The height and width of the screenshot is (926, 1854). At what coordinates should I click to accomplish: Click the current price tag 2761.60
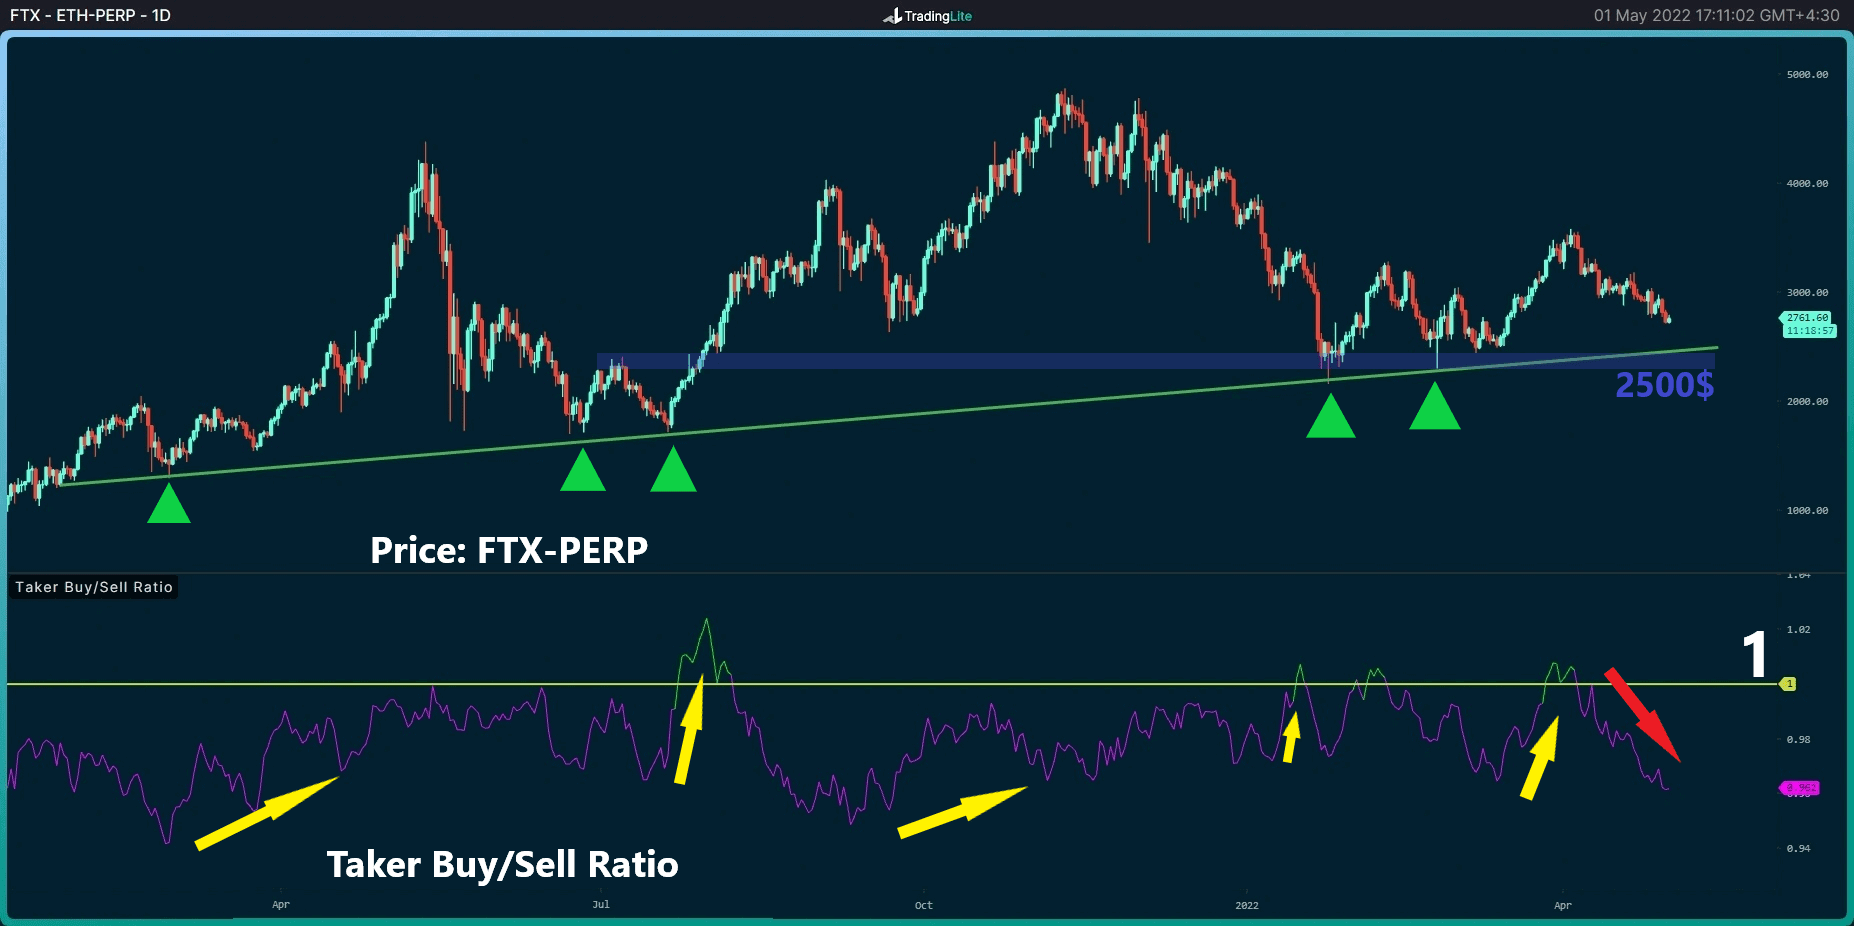pyautogui.click(x=1807, y=318)
